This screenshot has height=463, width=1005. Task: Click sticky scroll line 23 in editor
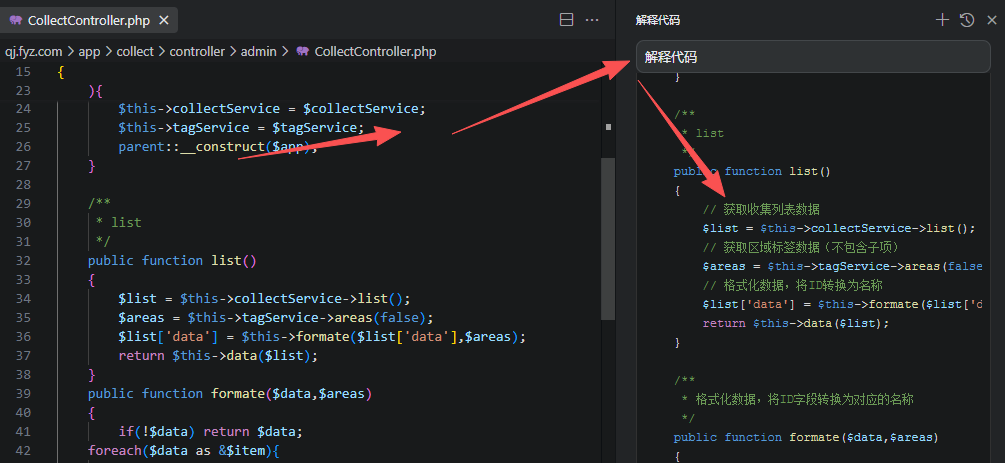point(96,90)
